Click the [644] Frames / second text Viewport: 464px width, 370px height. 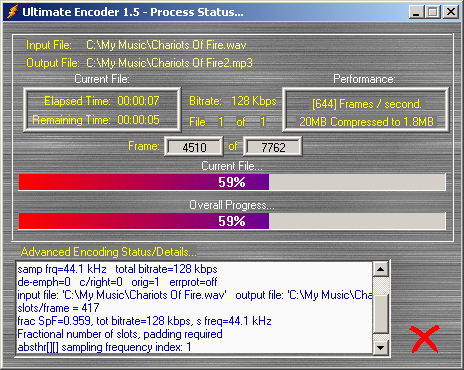click(367, 104)
